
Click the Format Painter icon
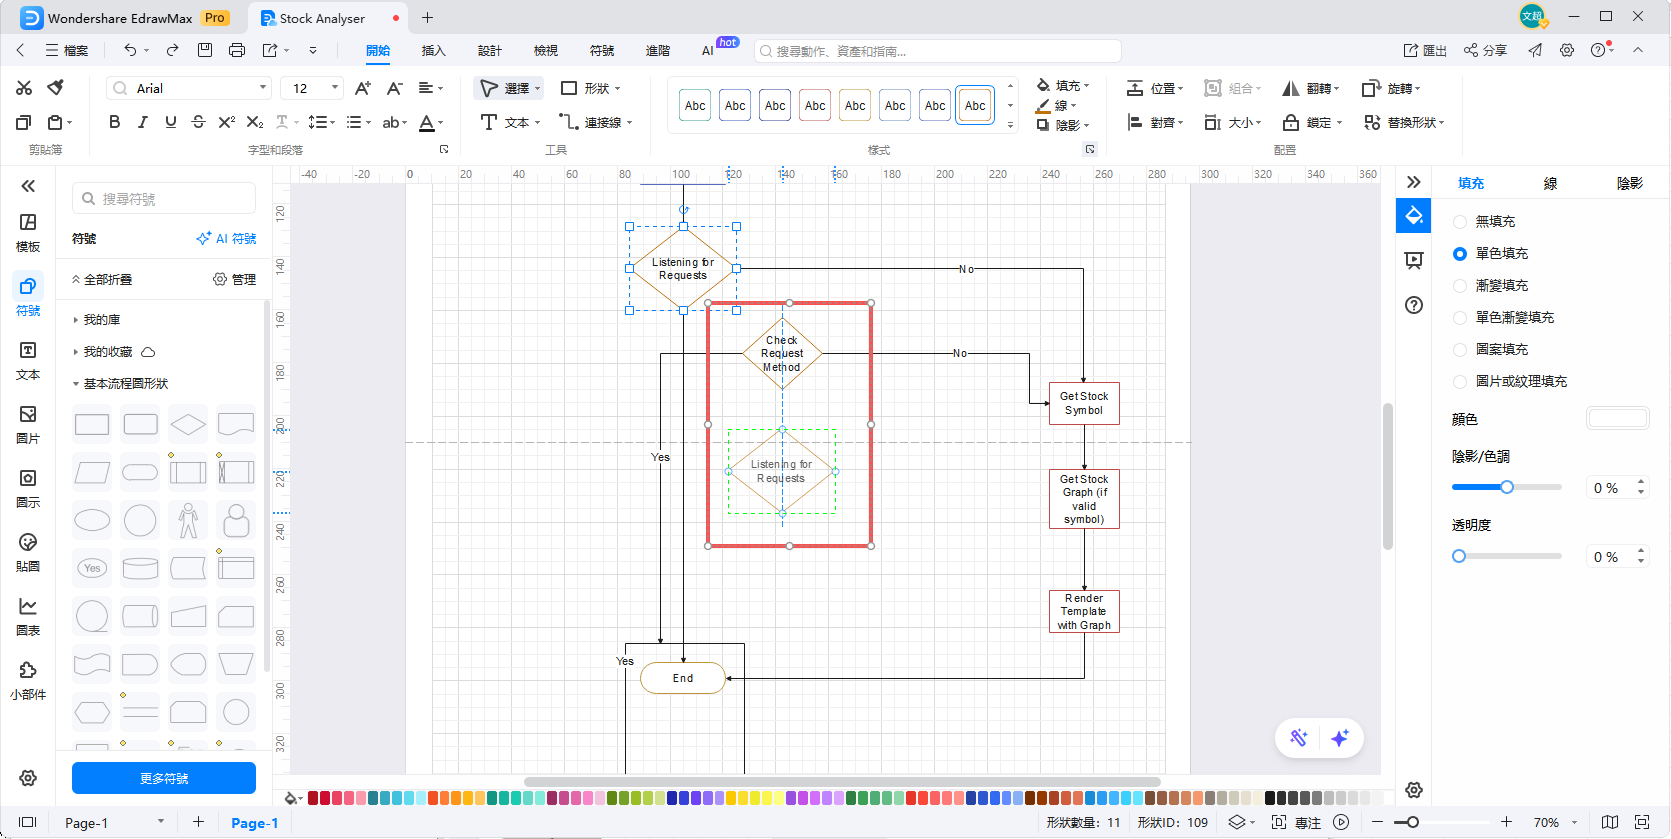56,88
